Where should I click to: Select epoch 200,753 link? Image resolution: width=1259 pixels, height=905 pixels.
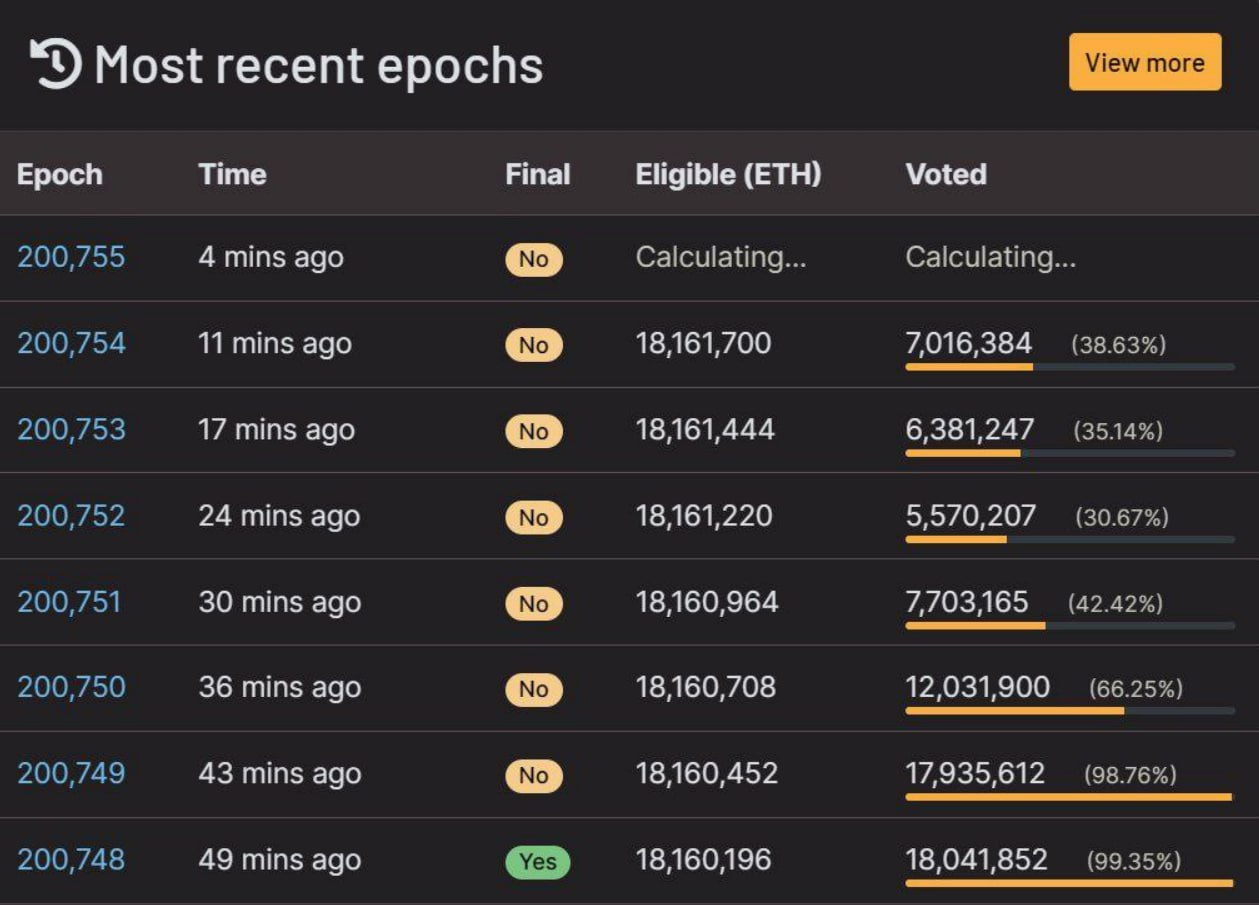[71, 429]
